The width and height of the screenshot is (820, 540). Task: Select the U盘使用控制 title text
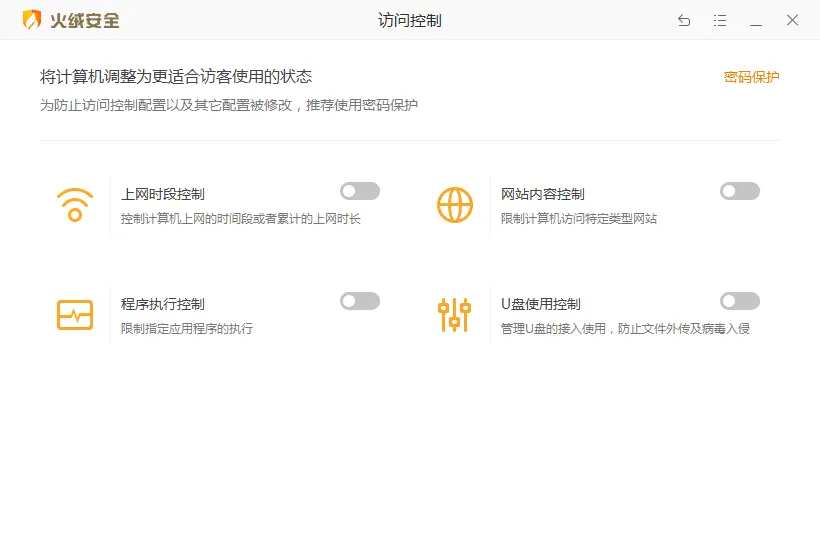pyautogui.click(x=541, y=304)
